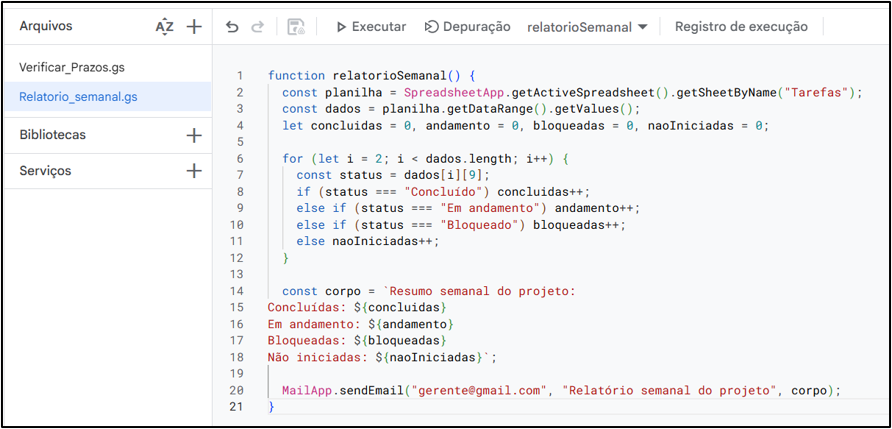Save the project with the disk icon
Image resolution: width=892 pixels, height=429 pixels.
click(296, 27)
